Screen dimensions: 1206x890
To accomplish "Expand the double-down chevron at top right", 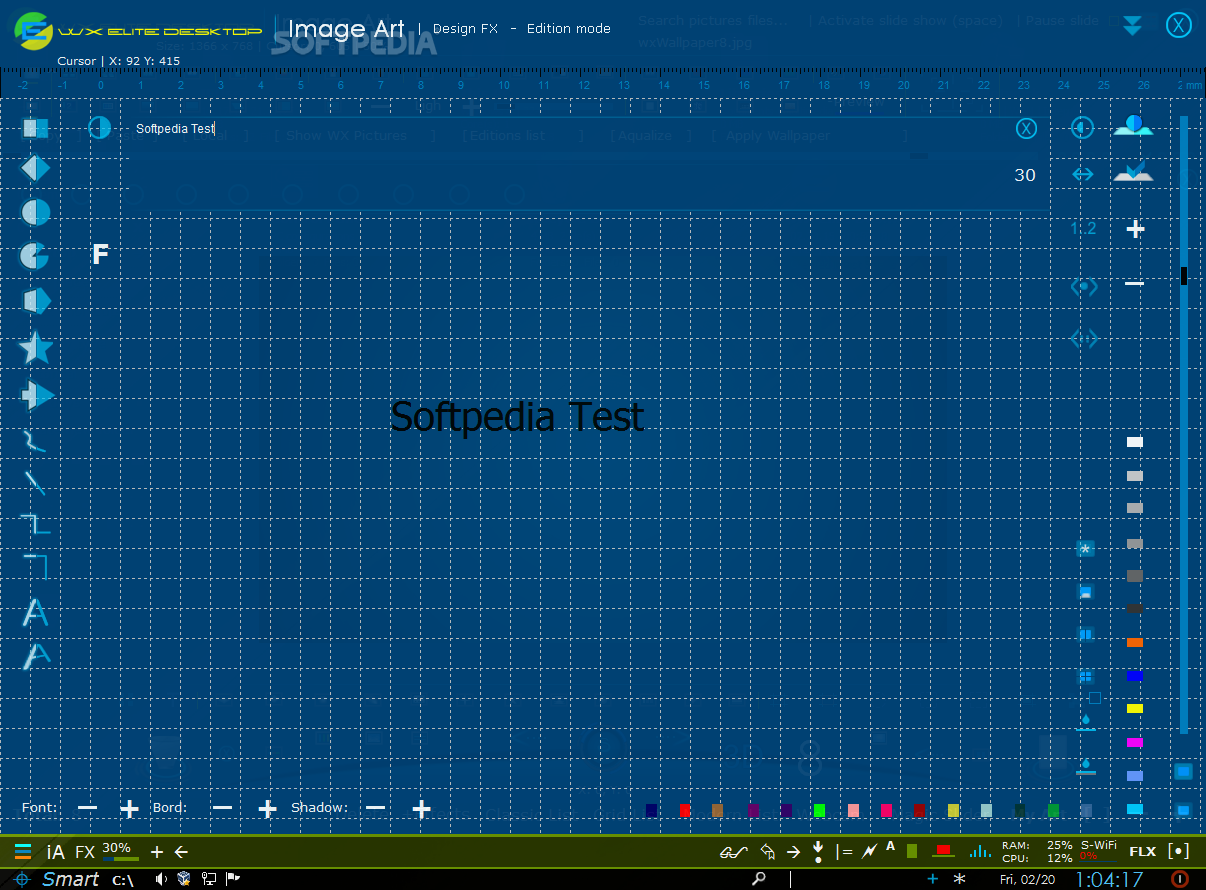I will 1132,26.
